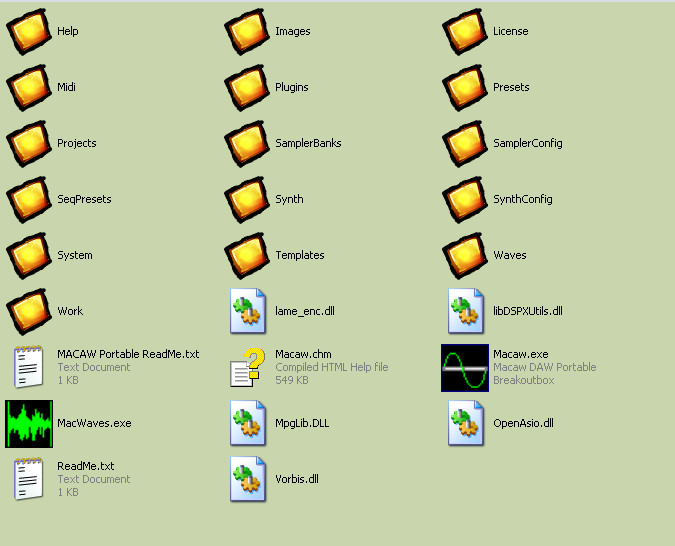Click the Macaw.exe sine wave icon
Image resolution: width=675 pixels, height=546 pixels.
465,368
